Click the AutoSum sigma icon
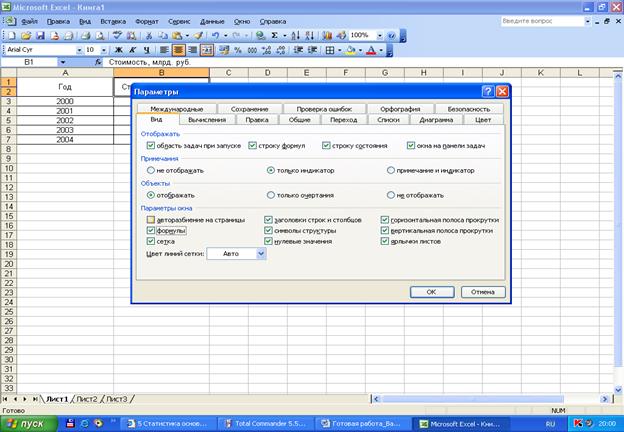This screenshot has height=432, width=624. click(x=276, y=34)
